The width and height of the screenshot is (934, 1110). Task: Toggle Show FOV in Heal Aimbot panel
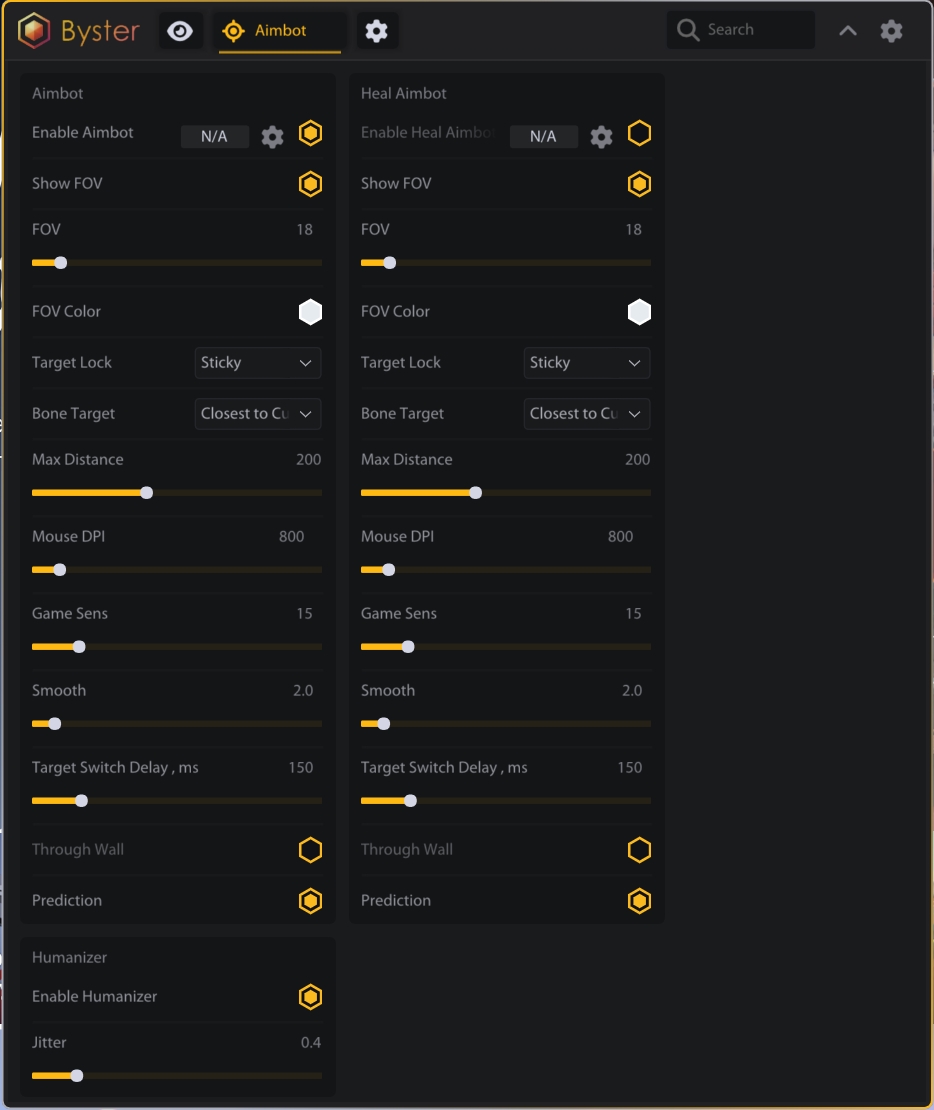pos(639,184)
